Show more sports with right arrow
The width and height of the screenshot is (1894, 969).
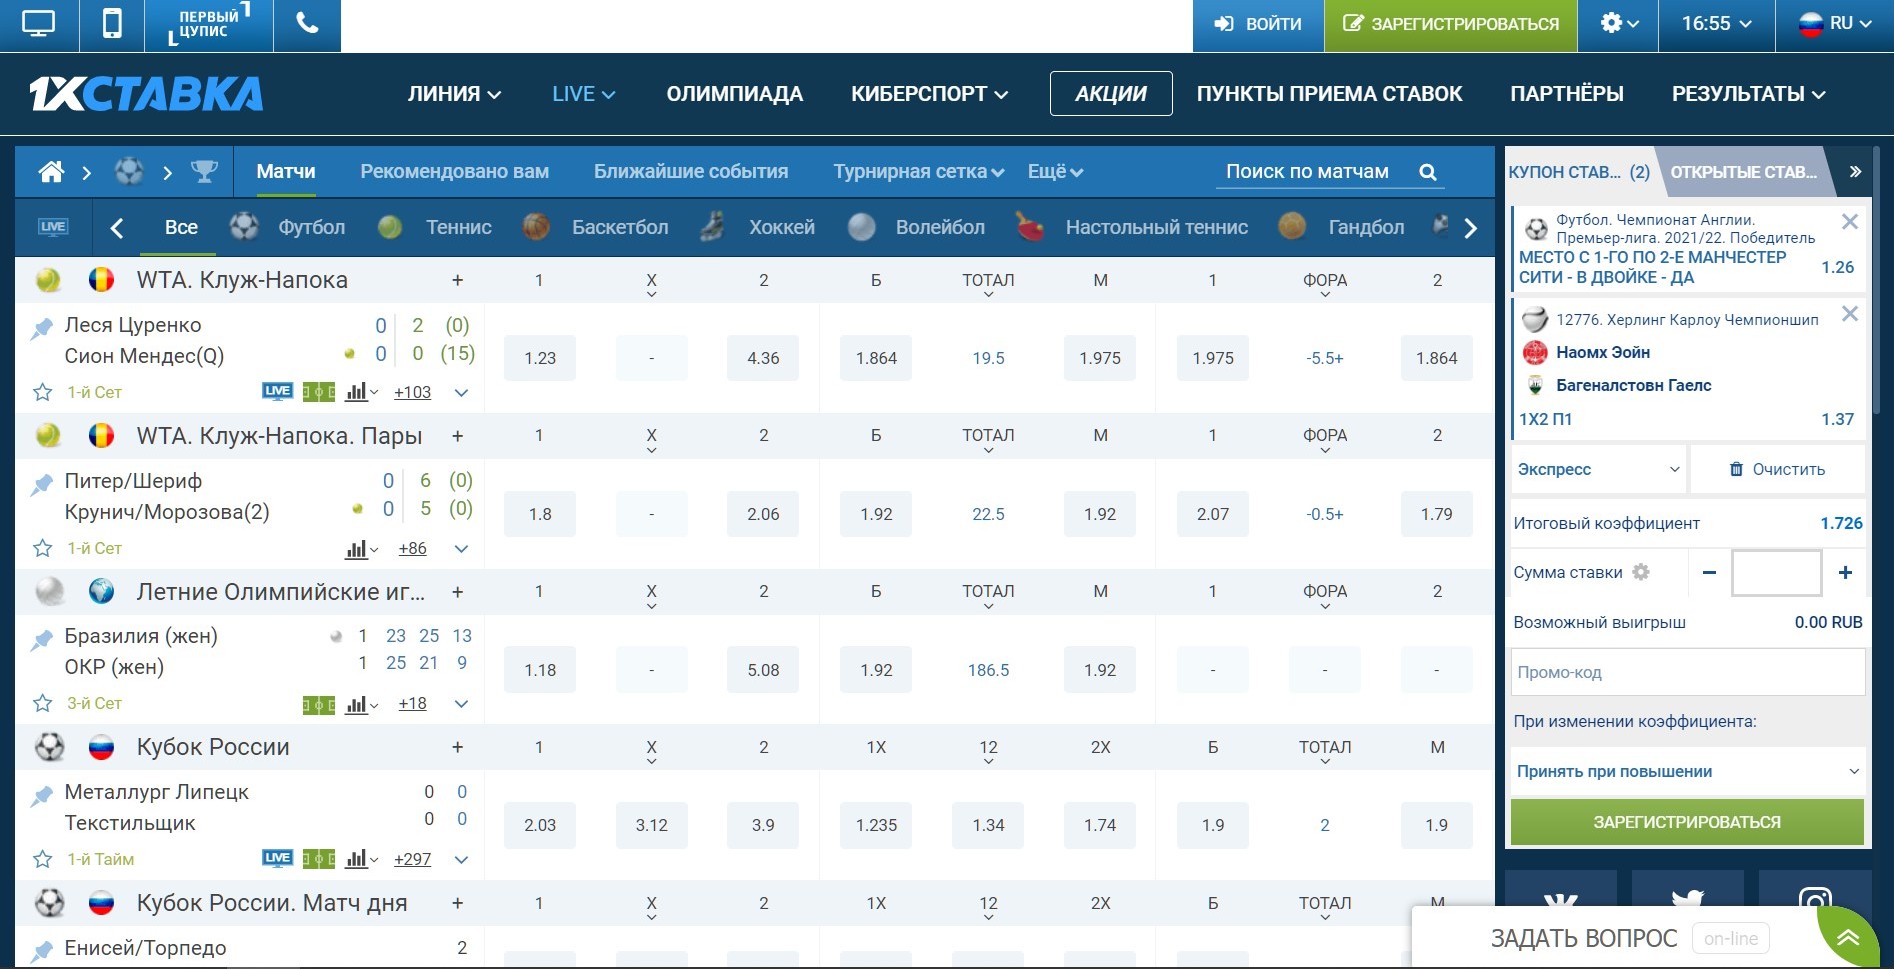[1470, 228]
